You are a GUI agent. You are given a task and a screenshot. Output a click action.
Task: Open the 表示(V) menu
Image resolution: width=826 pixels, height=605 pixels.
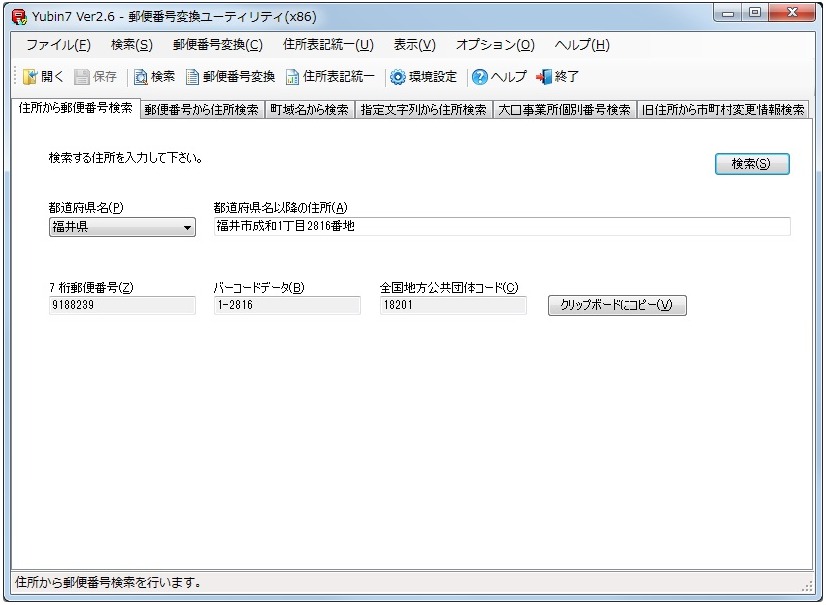414,45
